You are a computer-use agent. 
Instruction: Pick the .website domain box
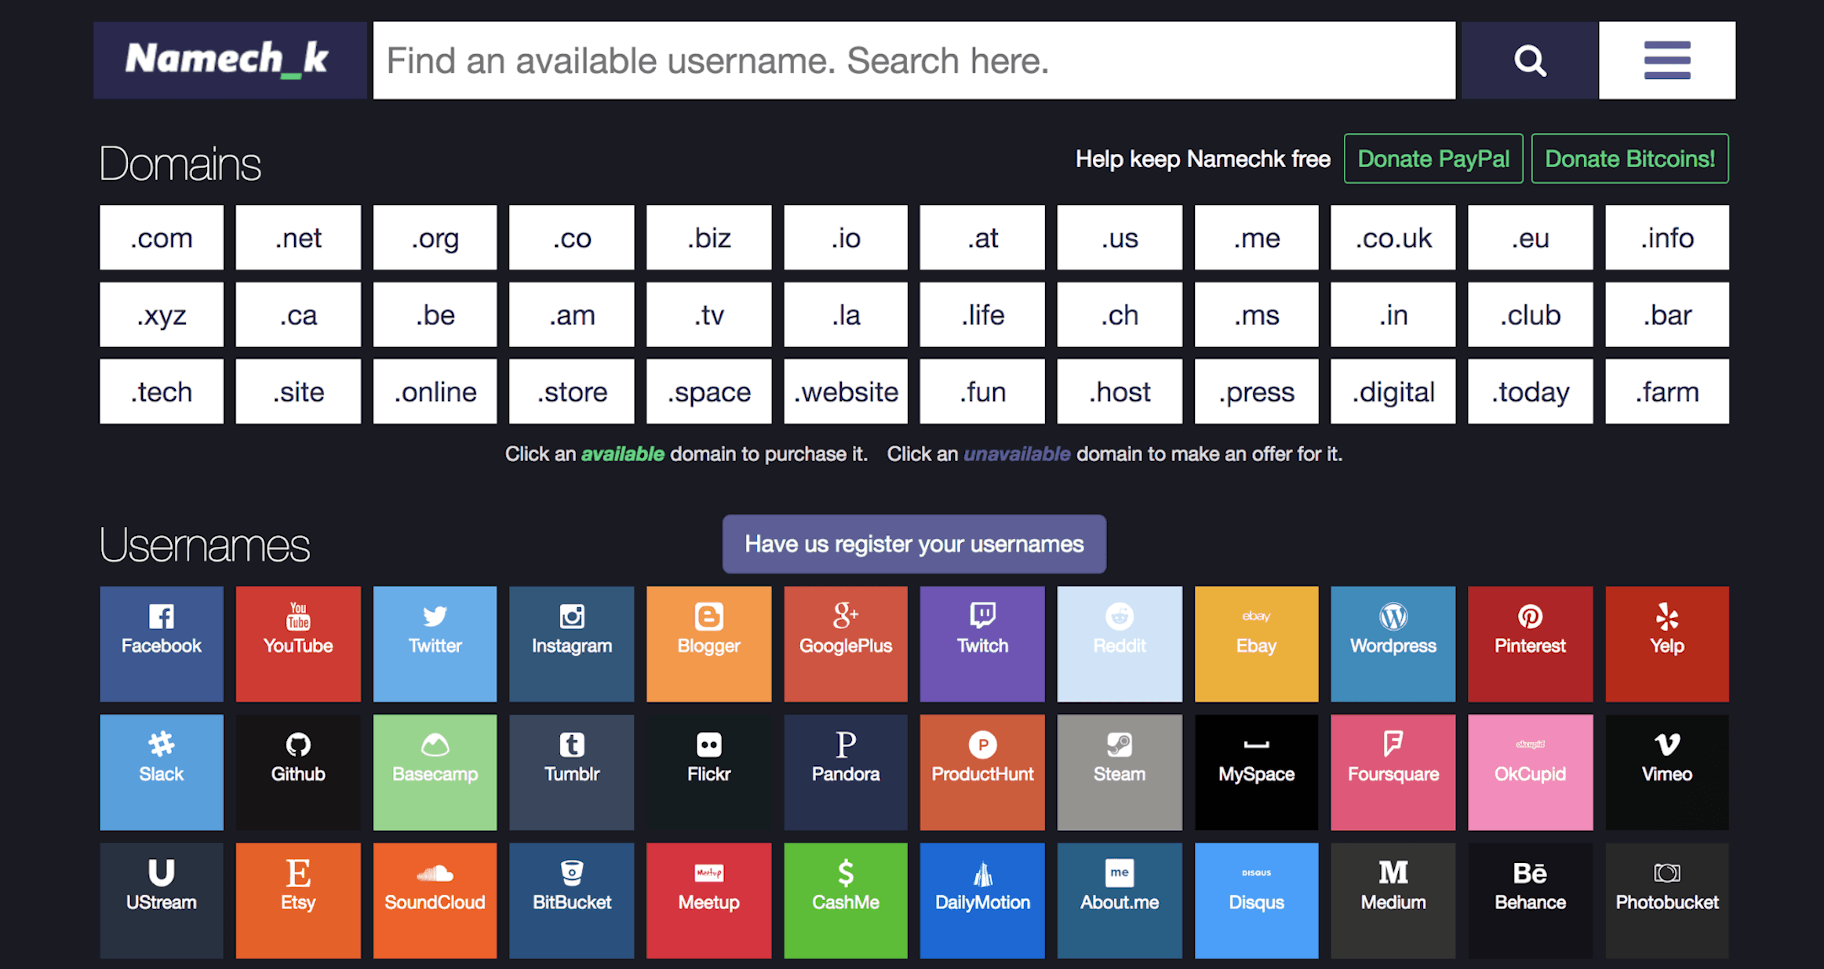coord(845,392)
